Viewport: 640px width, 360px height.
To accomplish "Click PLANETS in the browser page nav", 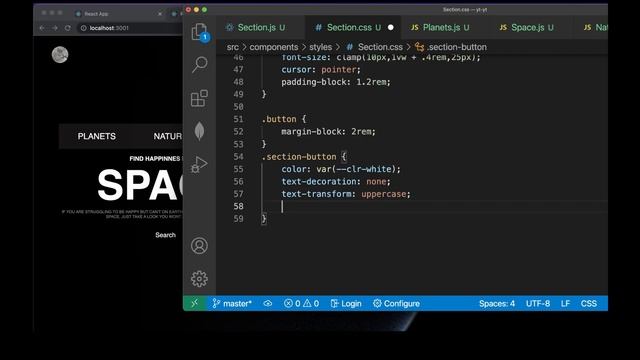I will click(x=97, y=136).
